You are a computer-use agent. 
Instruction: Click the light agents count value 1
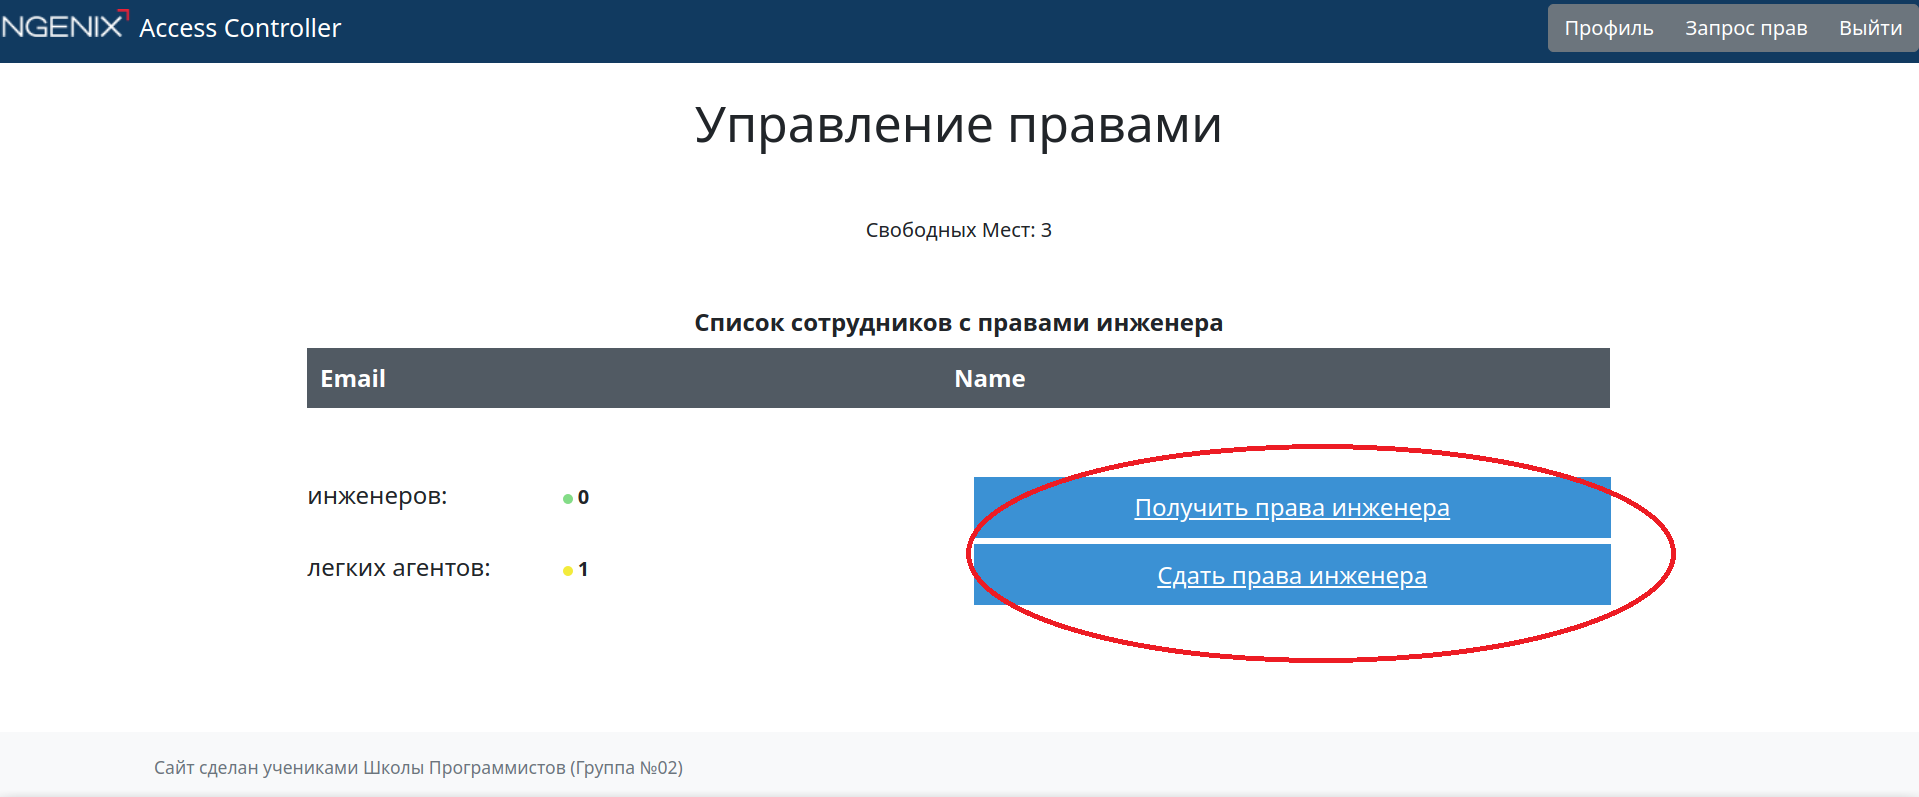coord(583,569)
